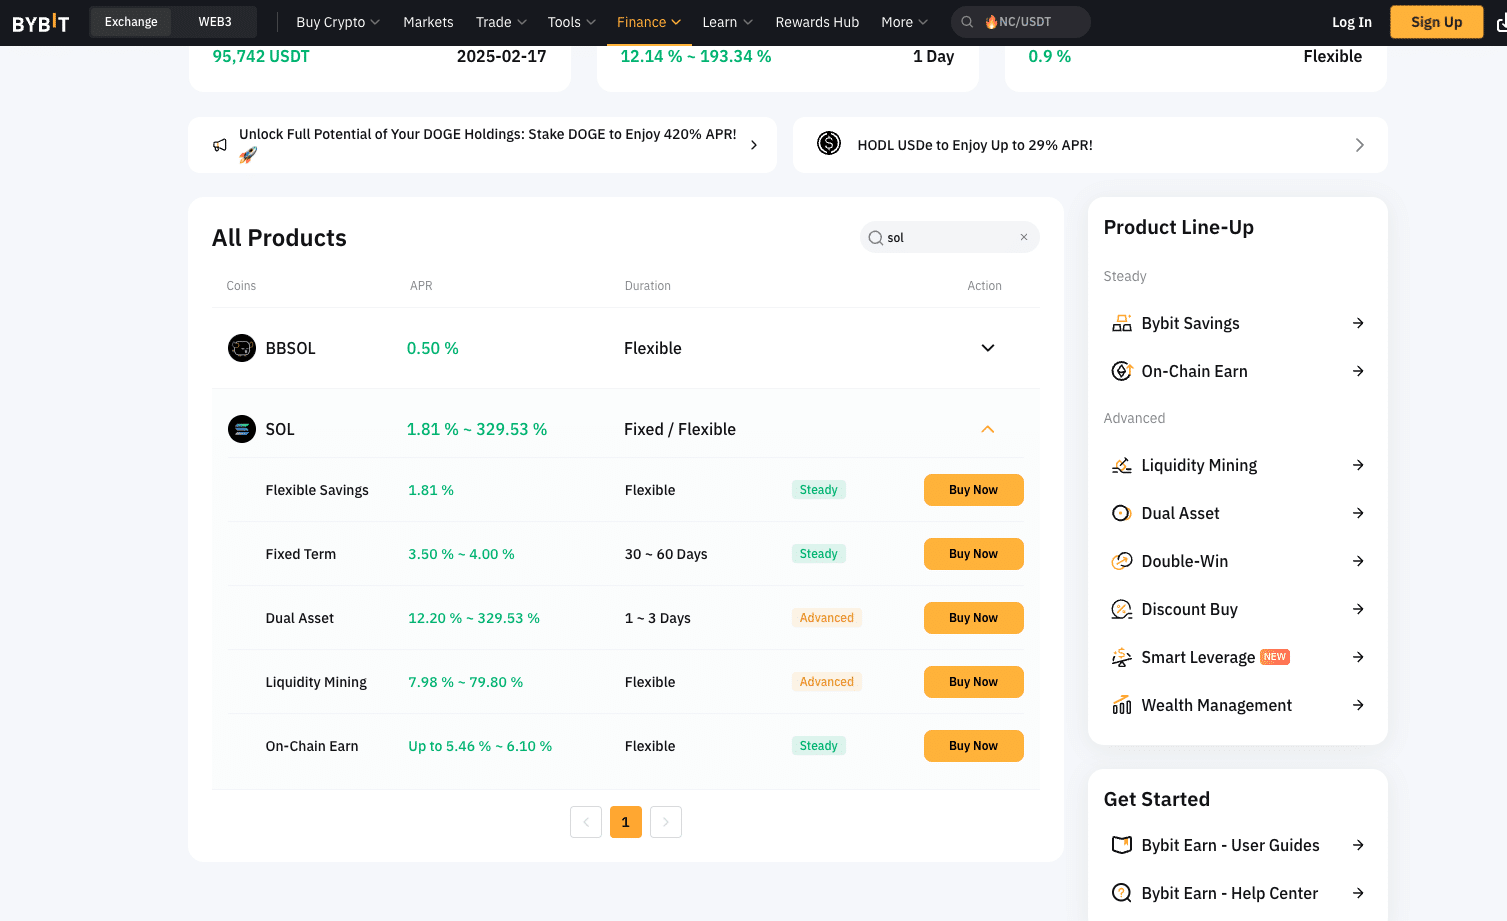The image size is (1507, 921).
Task: Click the Advanced tag on Dual Asset row
Action: [827, 618]
